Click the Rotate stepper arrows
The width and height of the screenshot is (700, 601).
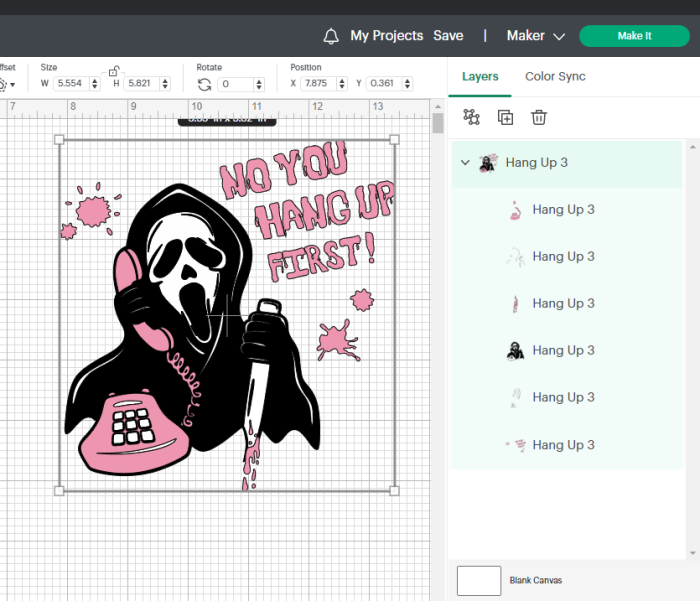(x=259, y=84)
